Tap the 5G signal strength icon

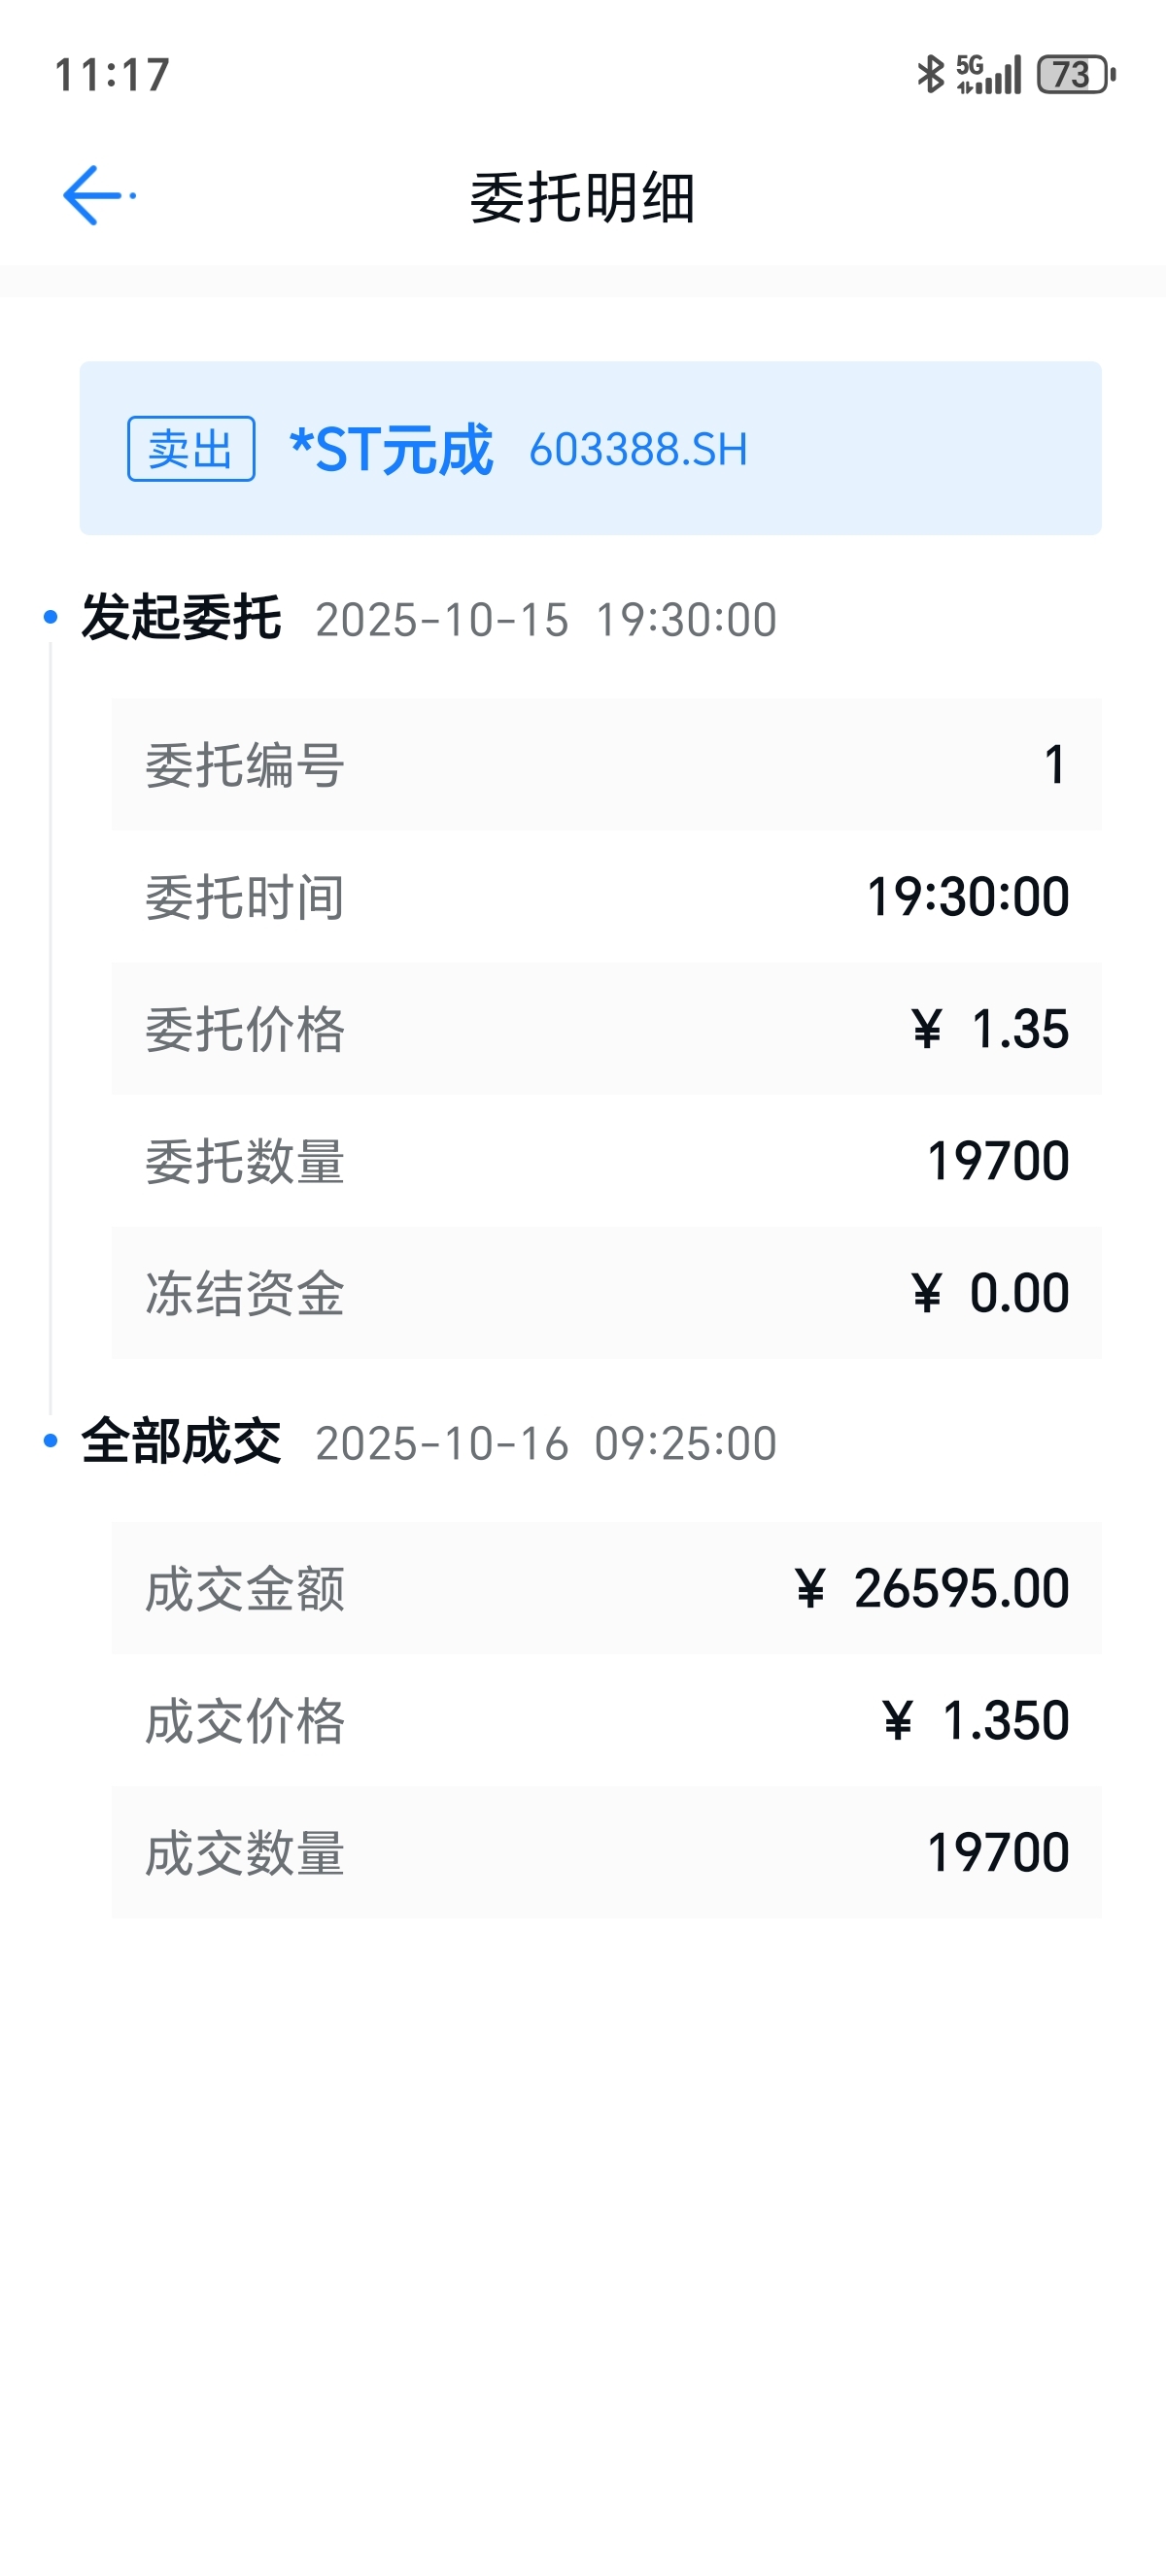(988, 74)
